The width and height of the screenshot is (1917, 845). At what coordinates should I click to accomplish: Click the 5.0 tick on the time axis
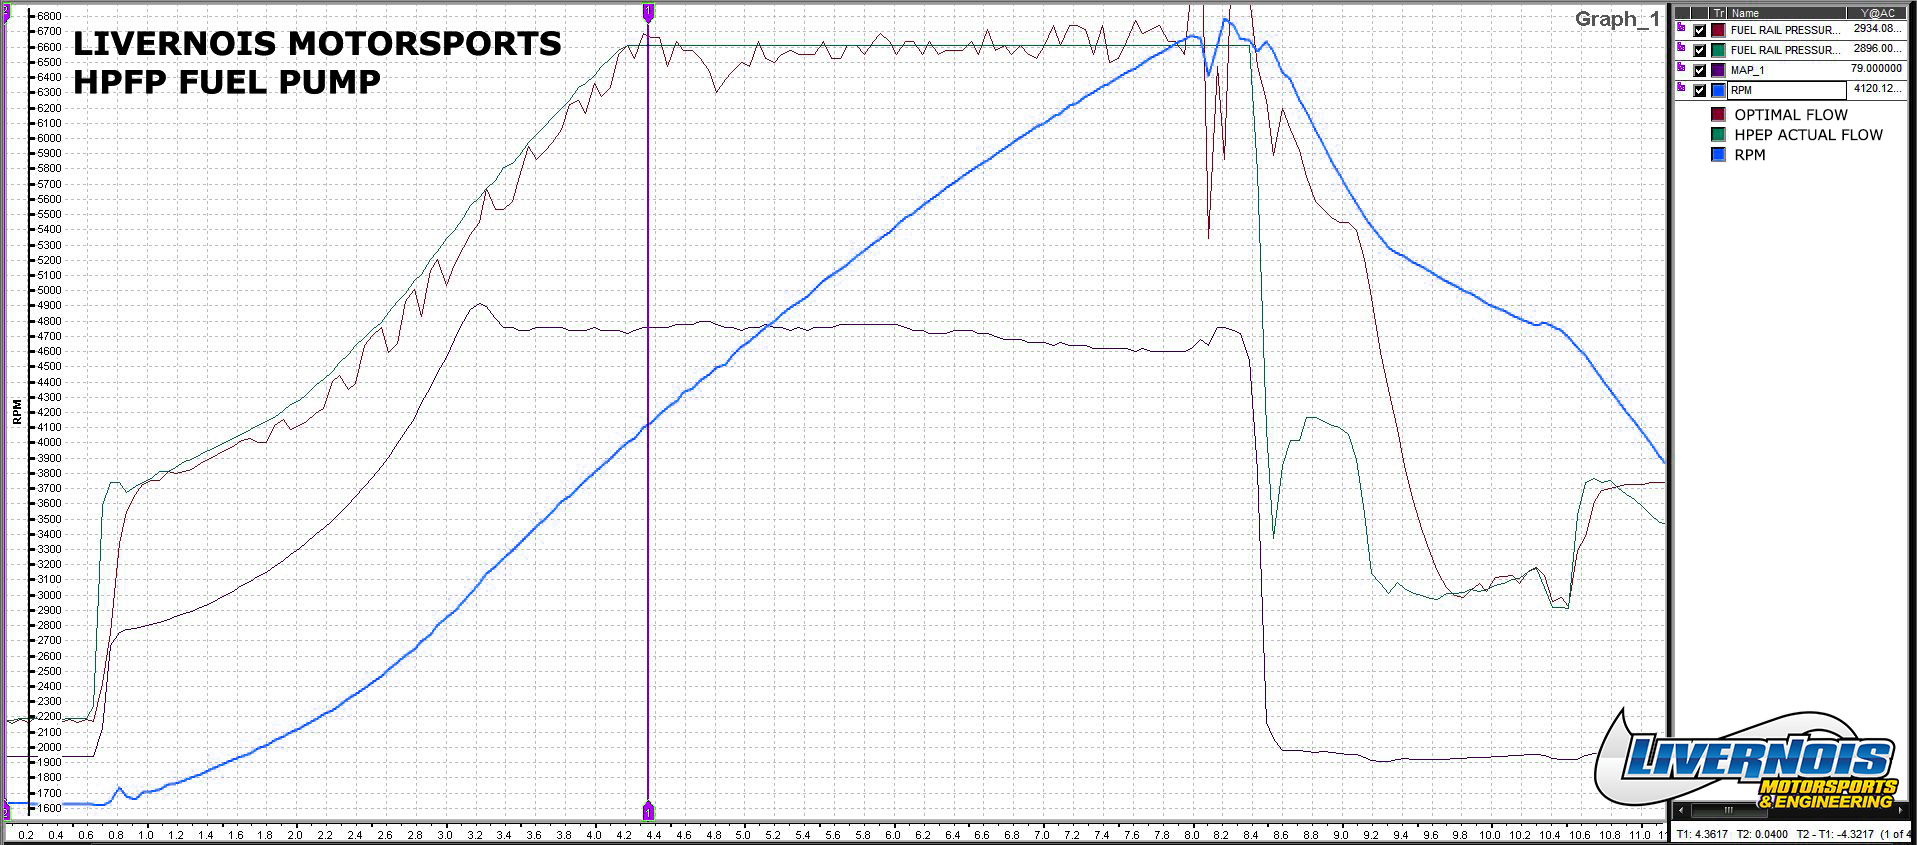click(x=743, y=835)
